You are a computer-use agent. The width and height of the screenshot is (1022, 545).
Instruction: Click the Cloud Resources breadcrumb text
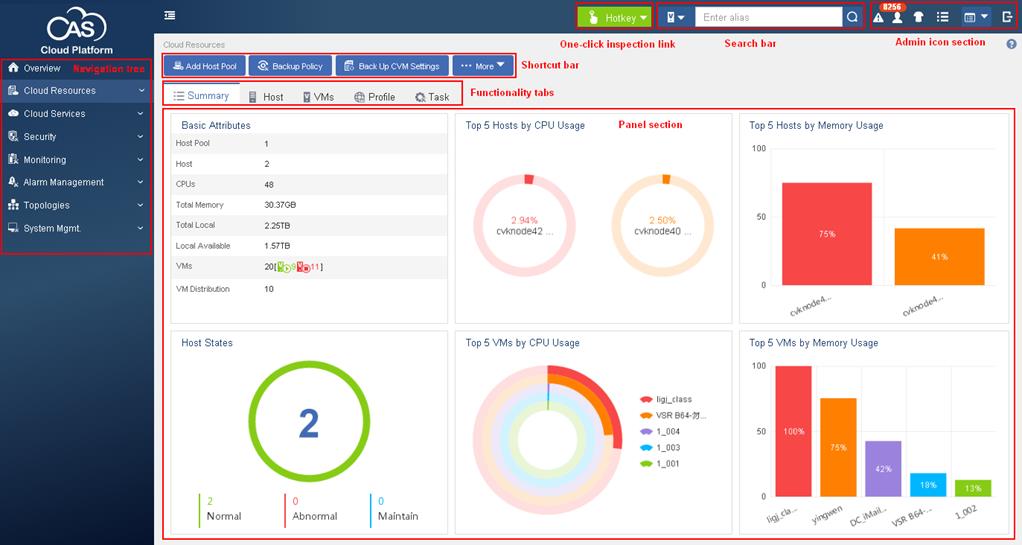click(194, 45)
